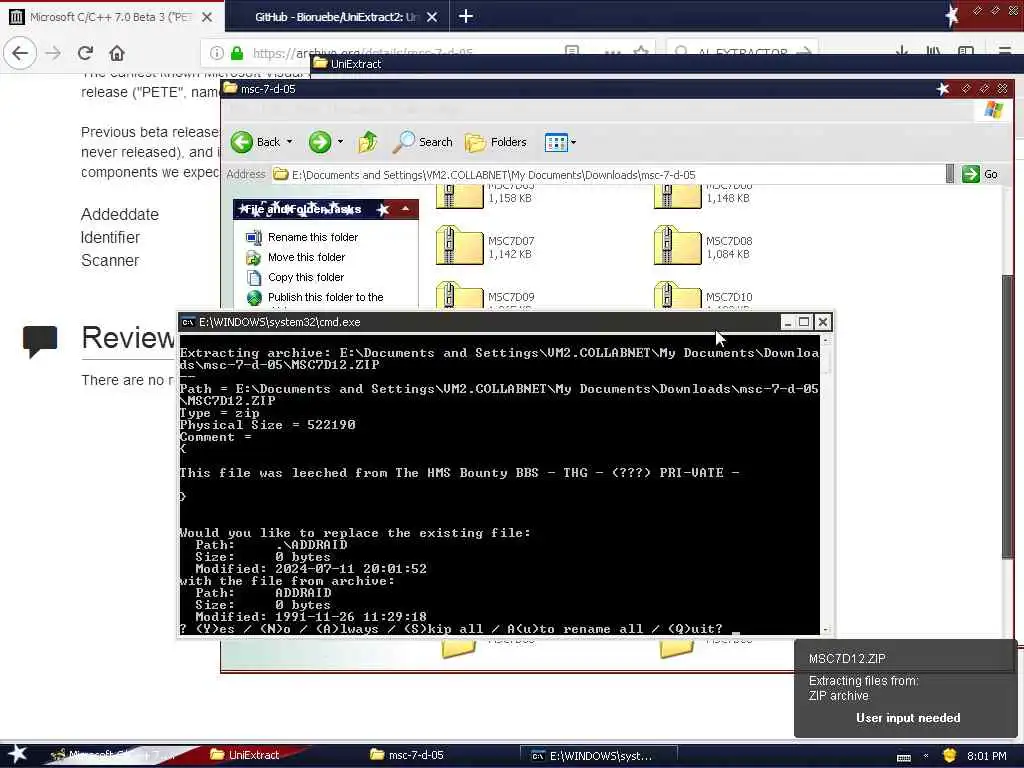Image resolution: width=1024 pixels, height=768 pixels.
Task: Click the Reviews comment bubble icon
Action: click(x=40, y=341)
